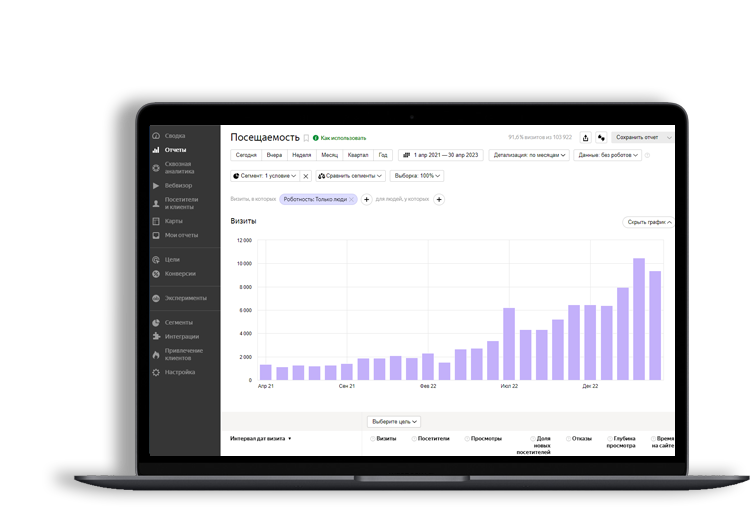Click the Цели icon in sidebar
The image size is (752, 507).
point(156,260)
